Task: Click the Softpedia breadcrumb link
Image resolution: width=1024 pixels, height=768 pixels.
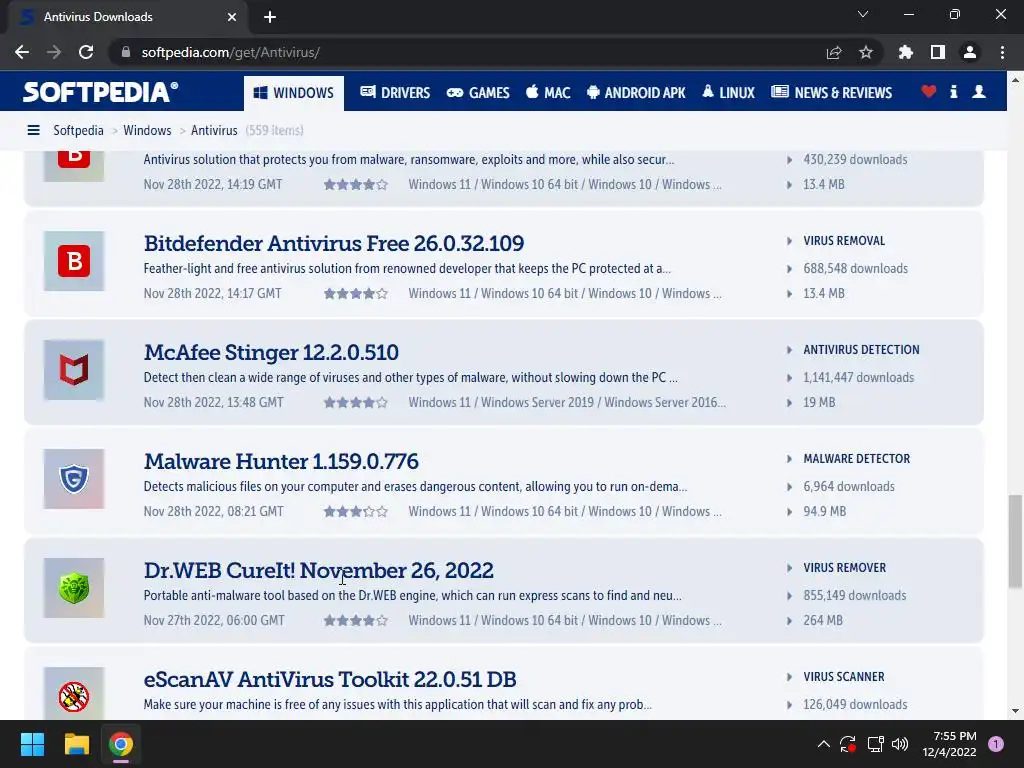Action: pos(78,131)
